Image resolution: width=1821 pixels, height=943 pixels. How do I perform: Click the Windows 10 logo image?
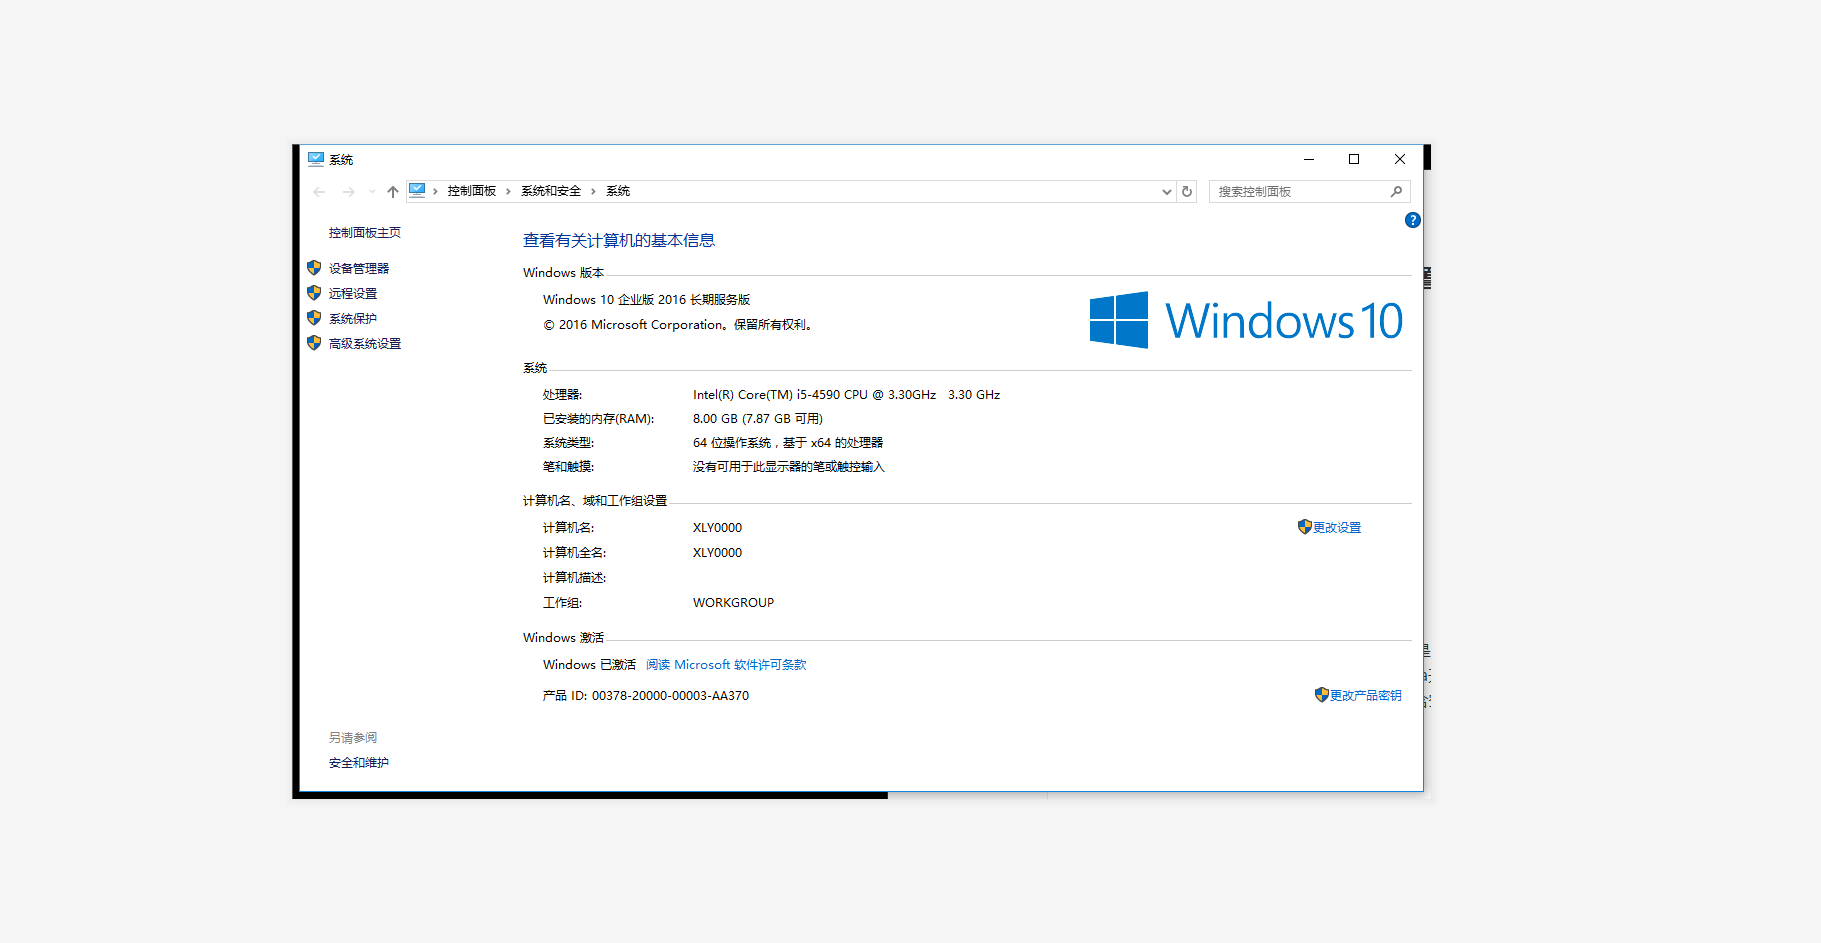coord(1246,320)
